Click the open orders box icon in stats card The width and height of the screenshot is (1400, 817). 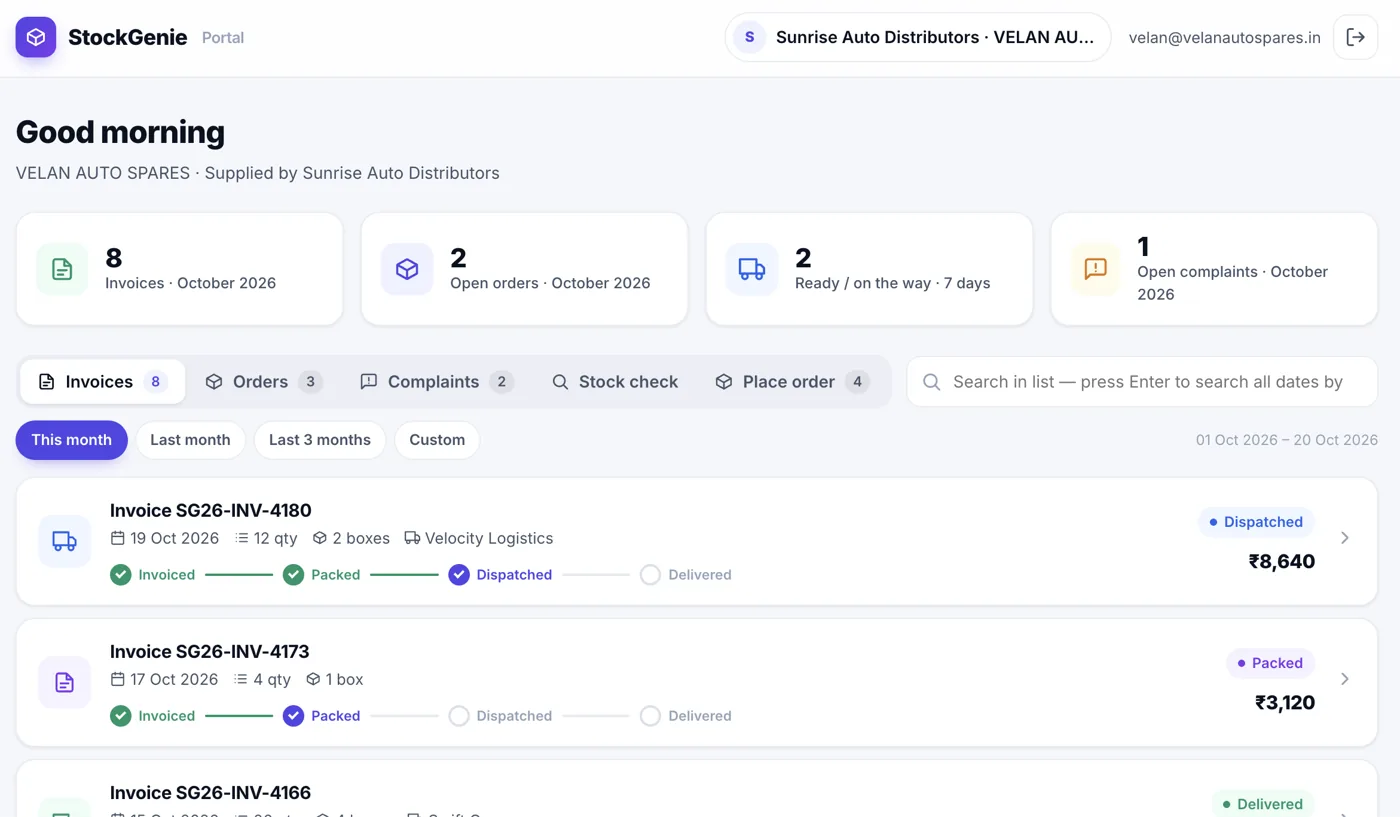point(407,269)
